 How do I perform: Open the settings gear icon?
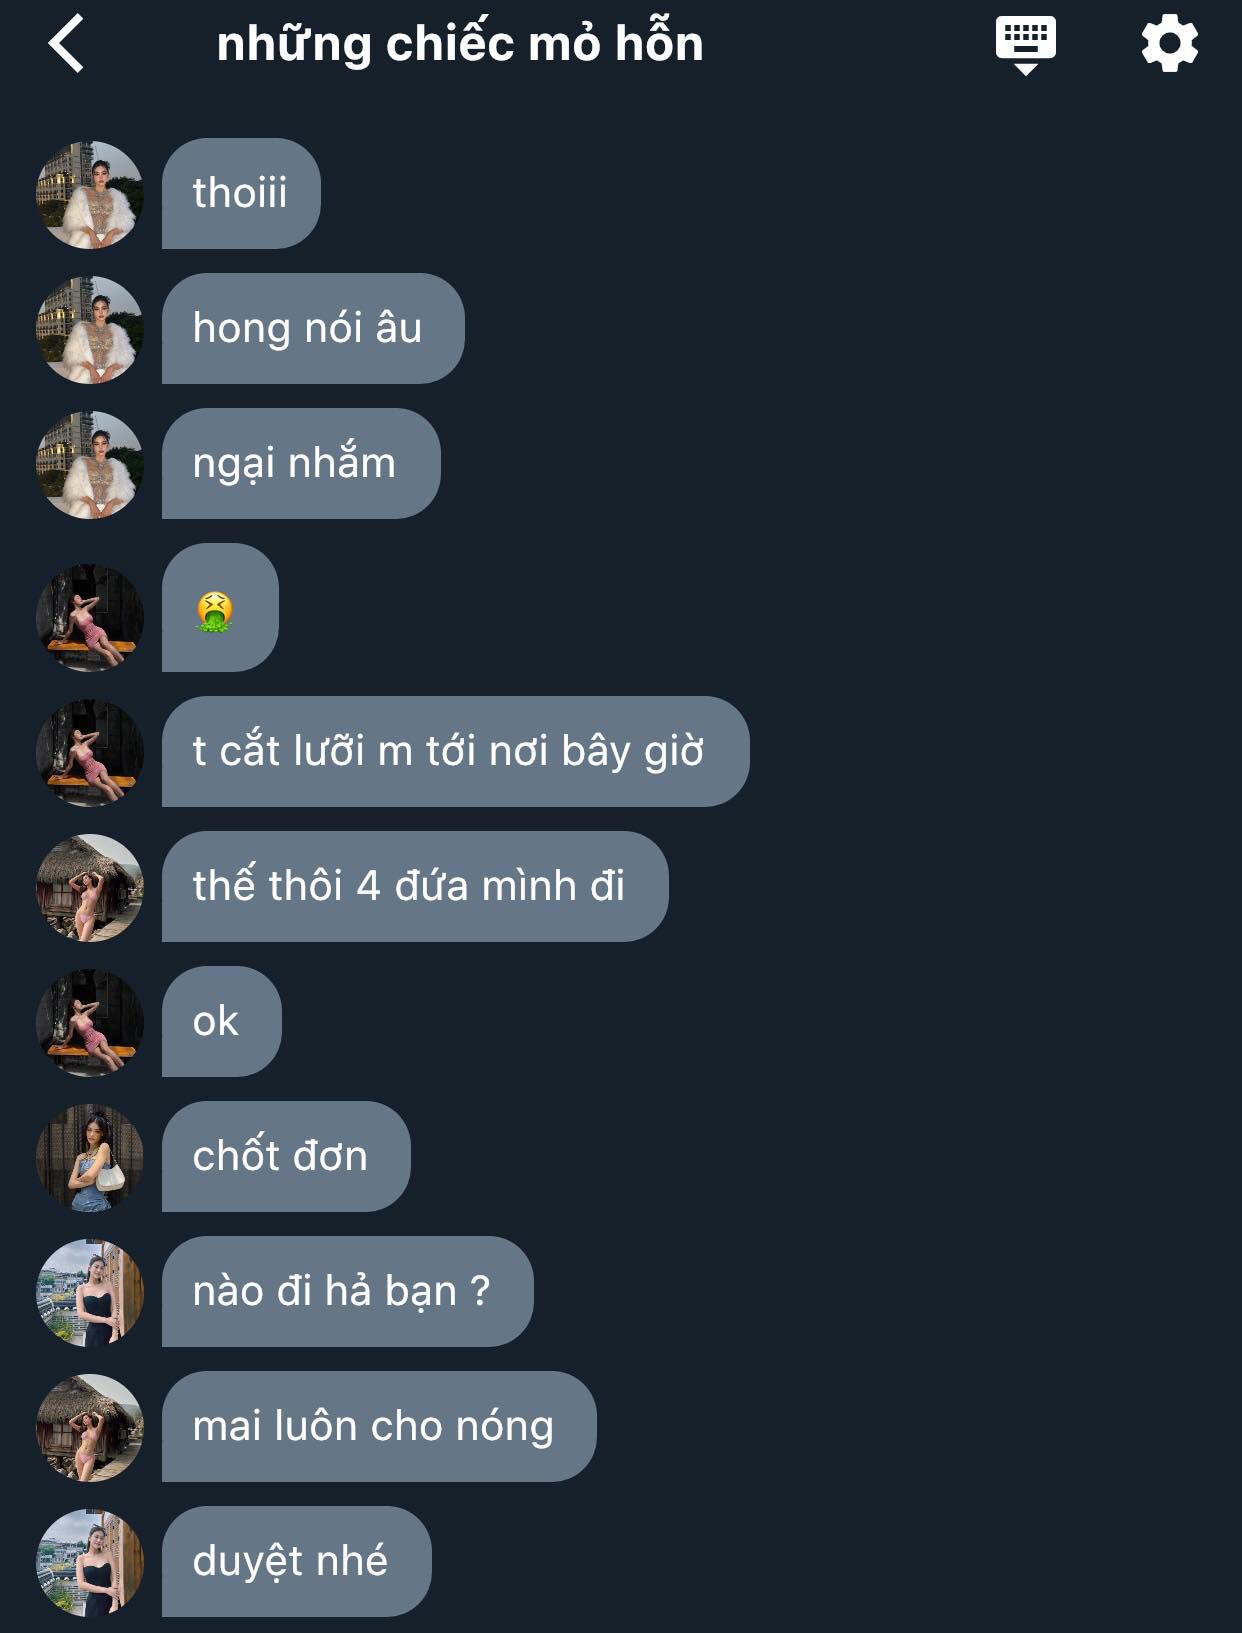click(1169, 44)
